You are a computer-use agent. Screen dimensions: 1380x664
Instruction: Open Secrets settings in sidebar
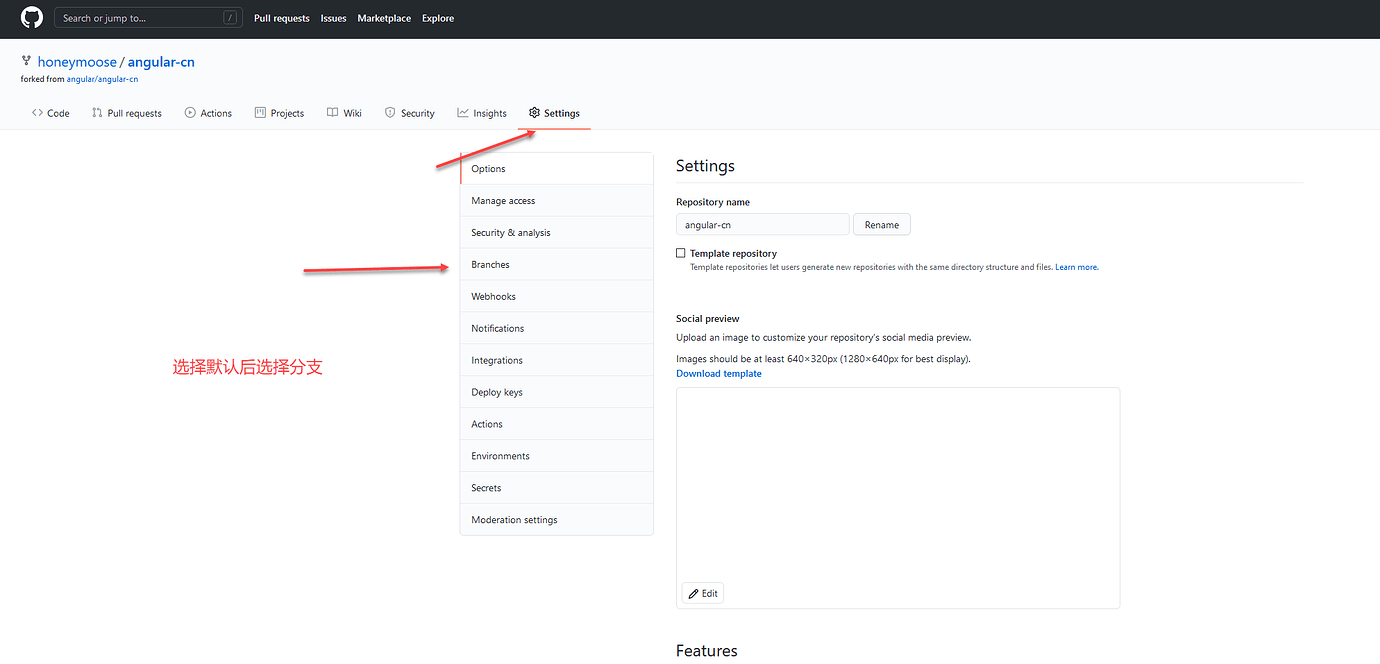tap(556, 488)
